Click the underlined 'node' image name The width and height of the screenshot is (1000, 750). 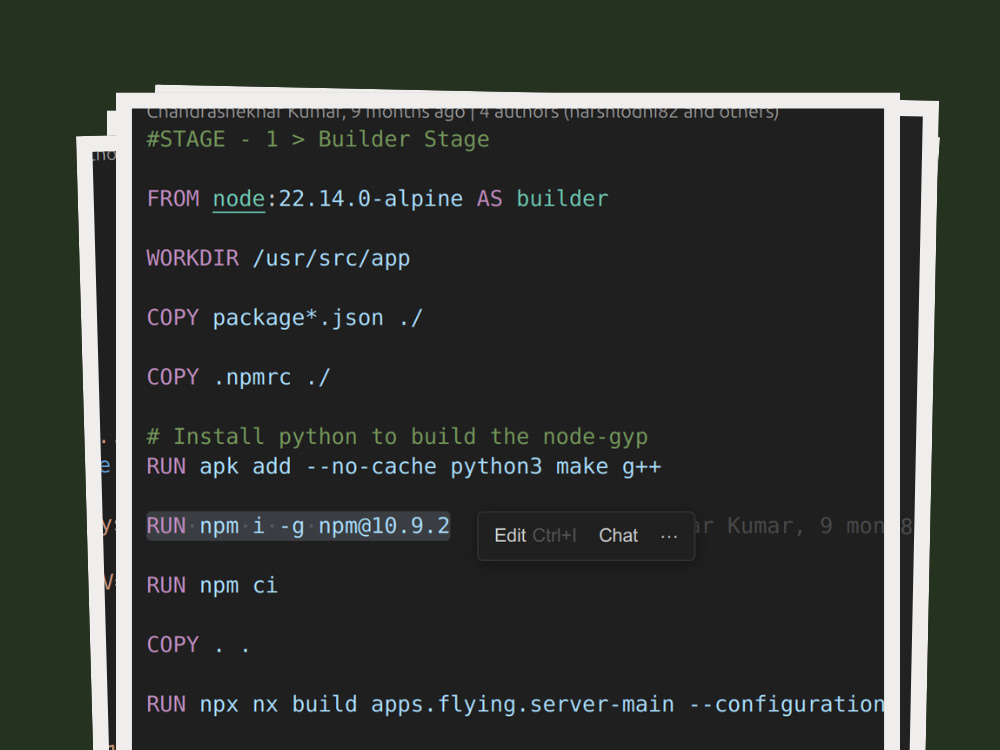(239, 199)
